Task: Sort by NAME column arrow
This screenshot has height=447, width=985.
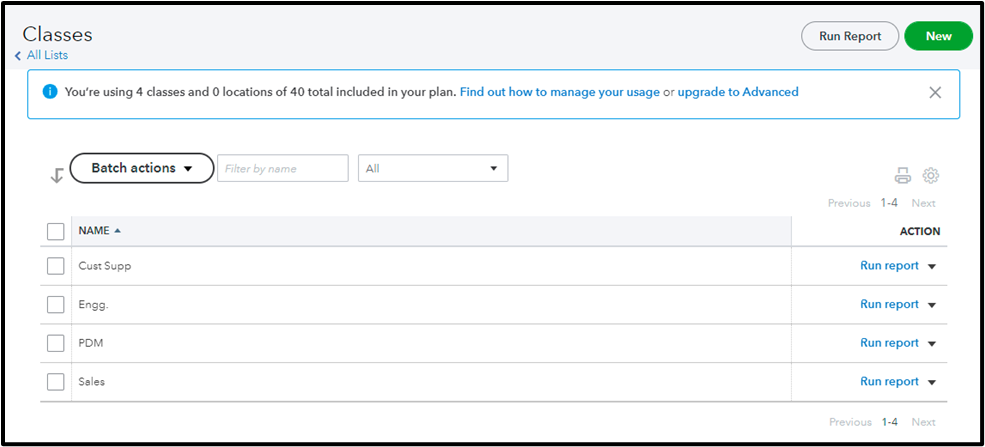Action: [117, 231]
